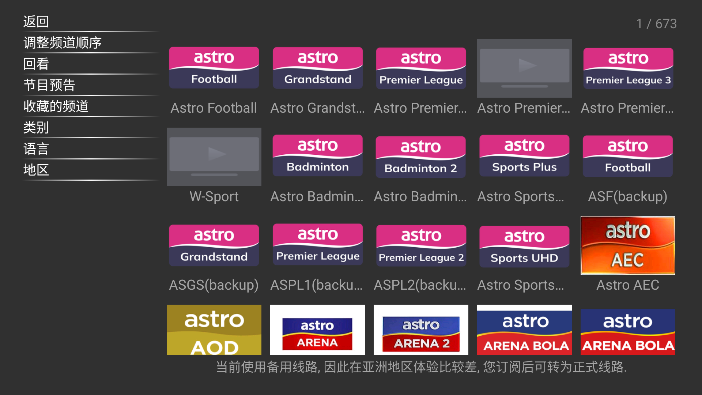The width and height of the screenshot is (702, 395).
Task: Open the Astro Arena channel logo
Action: click(x=317, y=330)
